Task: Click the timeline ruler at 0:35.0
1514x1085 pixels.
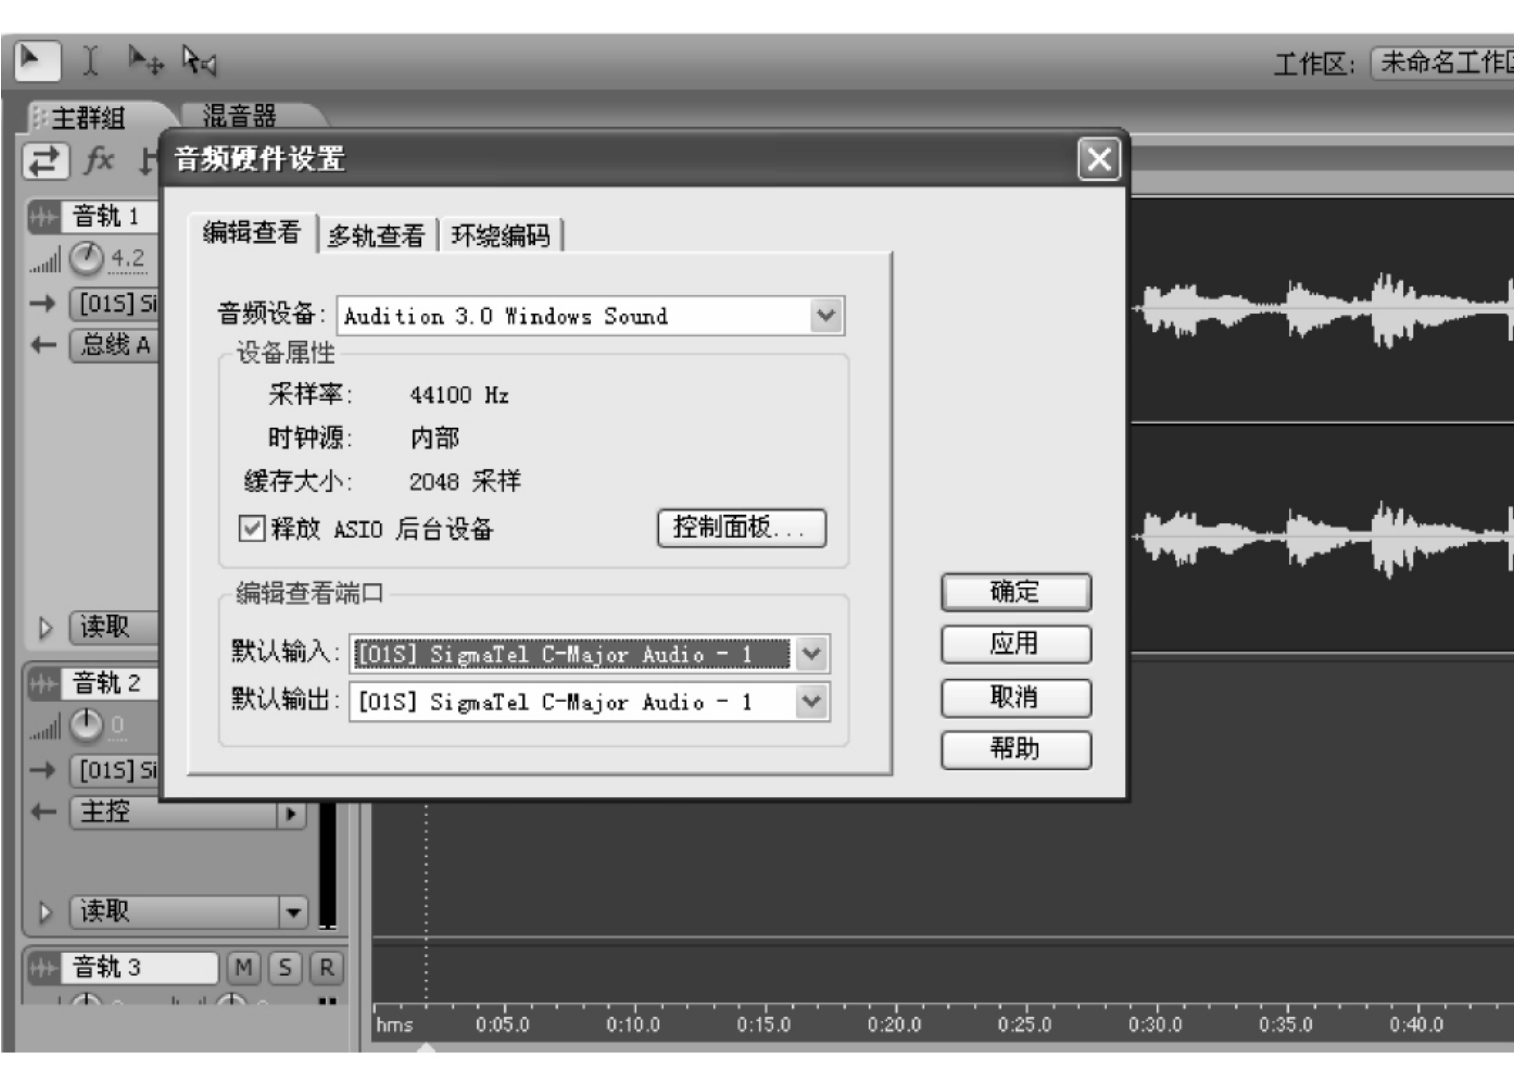Action: [1285, 1024]
